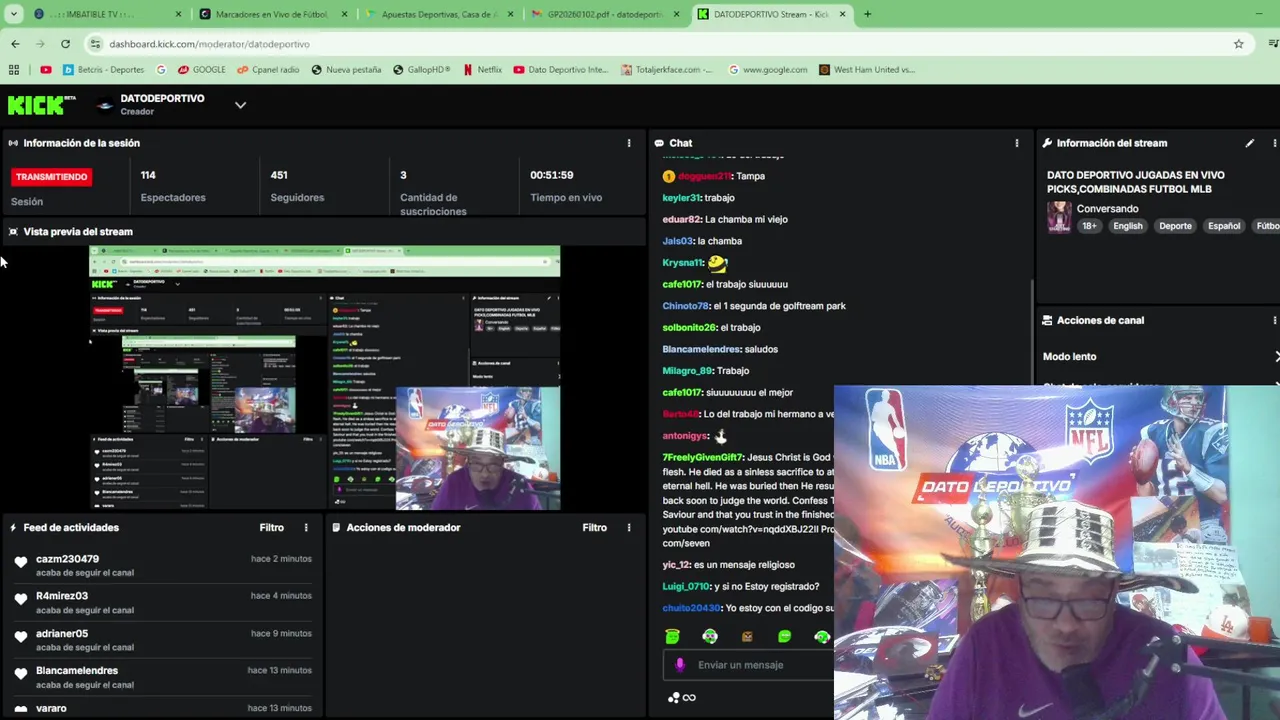Open a new browser tab
This screenshot has height=720, width=1280.
[867, 14]
